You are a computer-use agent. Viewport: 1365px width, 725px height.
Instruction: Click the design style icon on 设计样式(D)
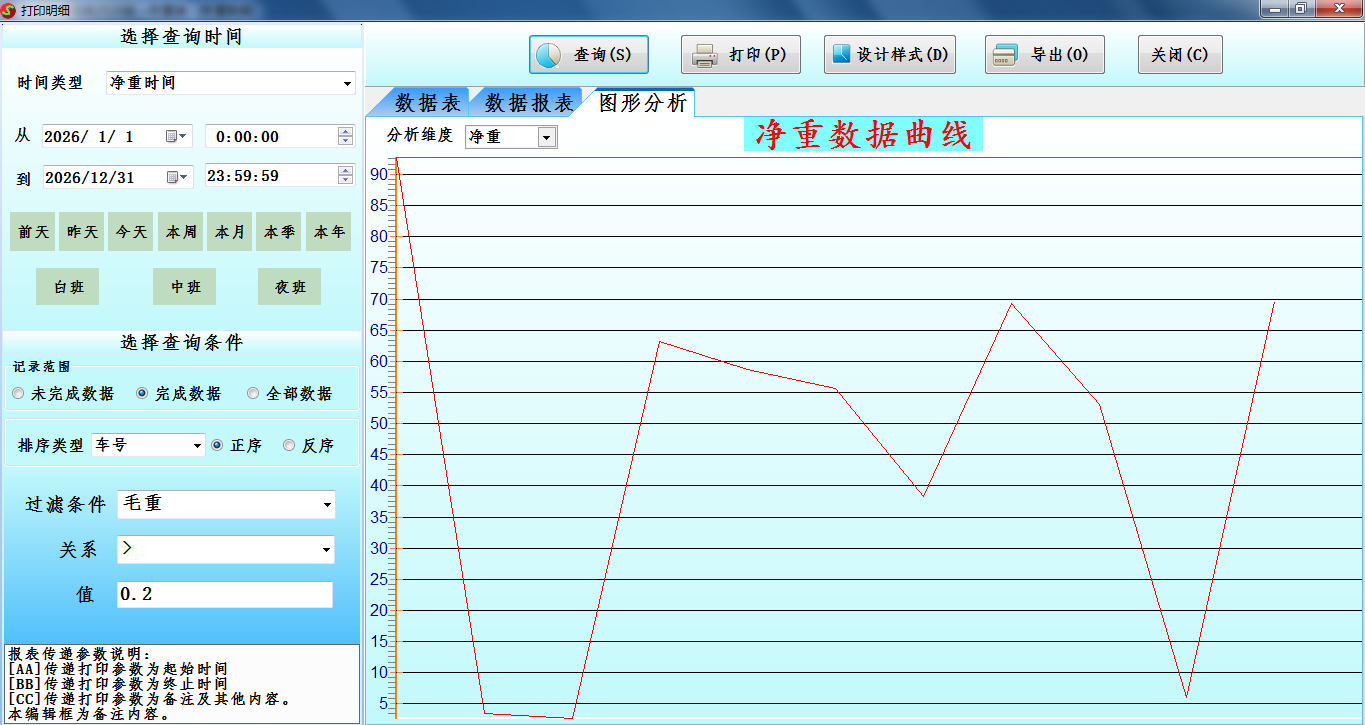842,54
